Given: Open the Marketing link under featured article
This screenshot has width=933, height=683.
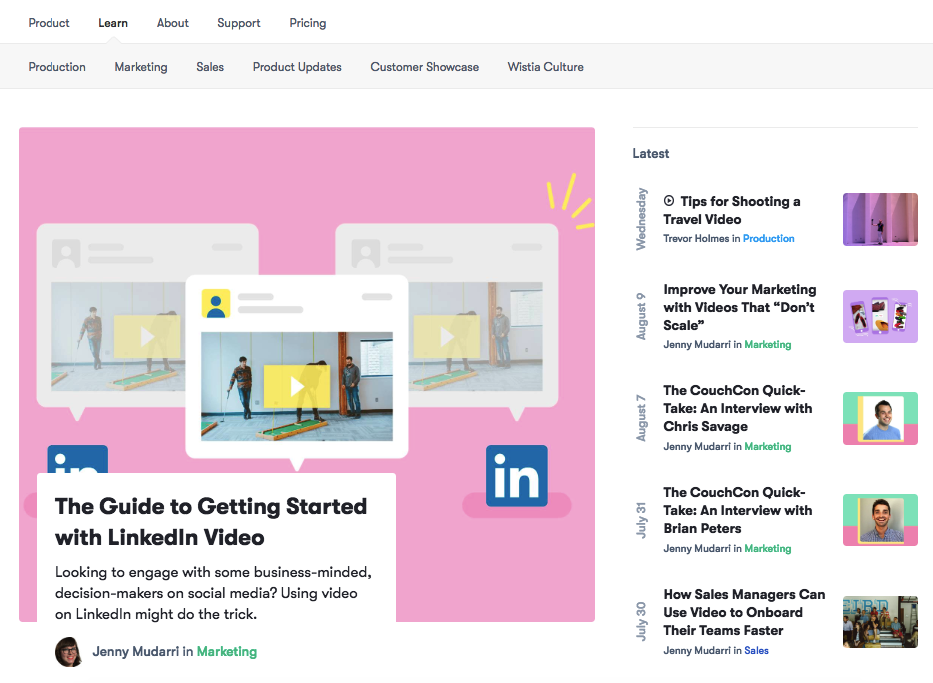Looking at the screenshot, I should (x=227, y=651).
